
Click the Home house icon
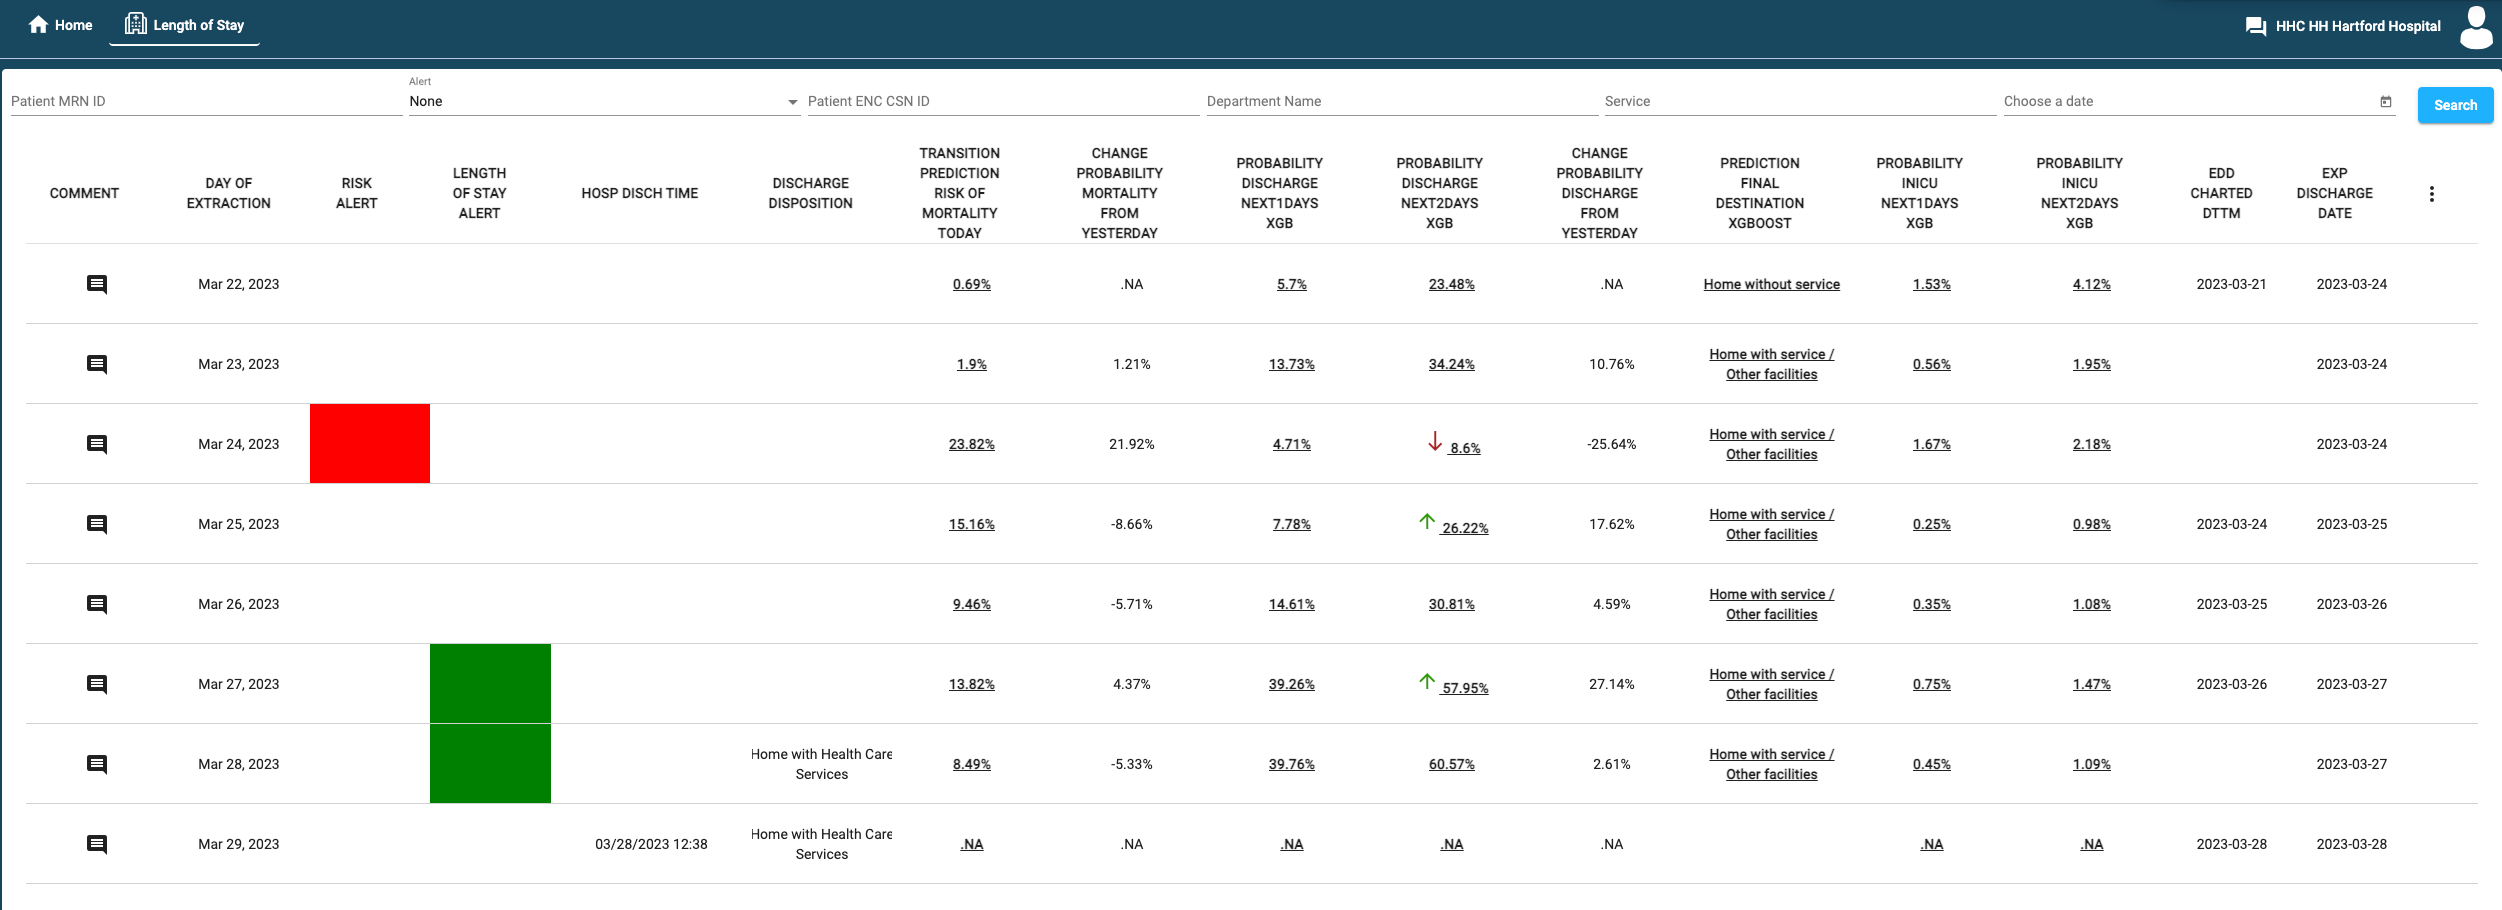38,25
